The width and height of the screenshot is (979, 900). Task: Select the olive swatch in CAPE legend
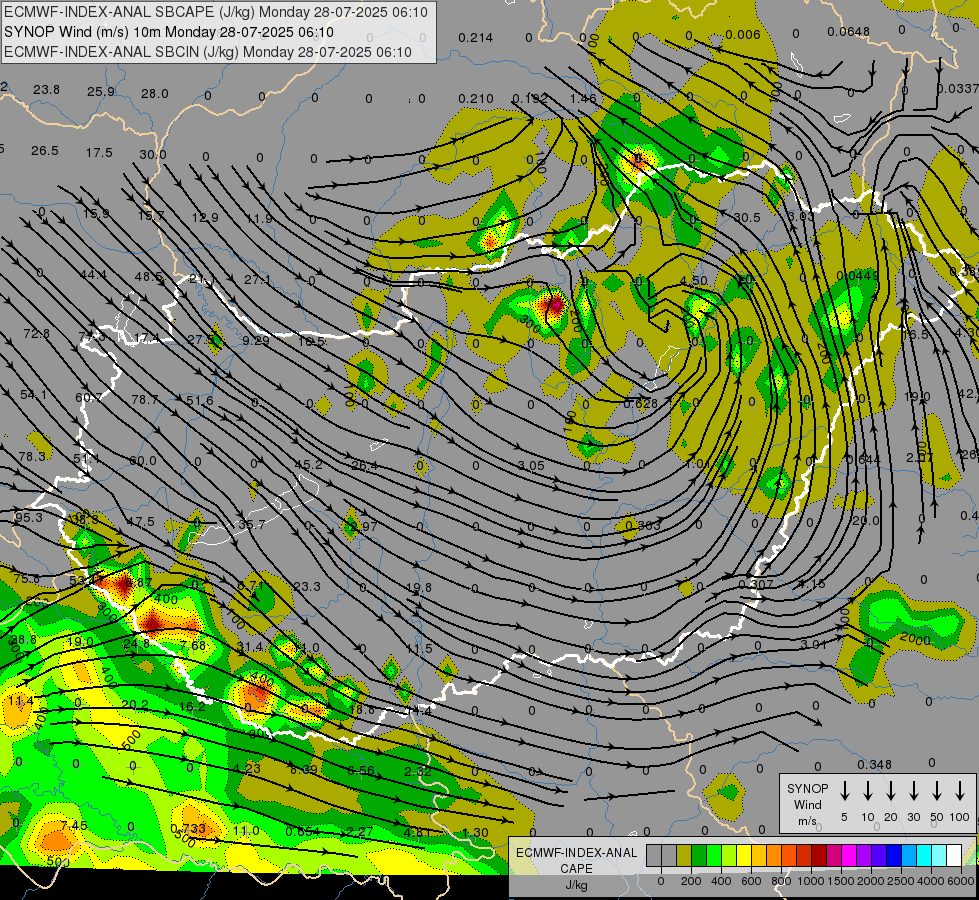click(x=684, y=856)
